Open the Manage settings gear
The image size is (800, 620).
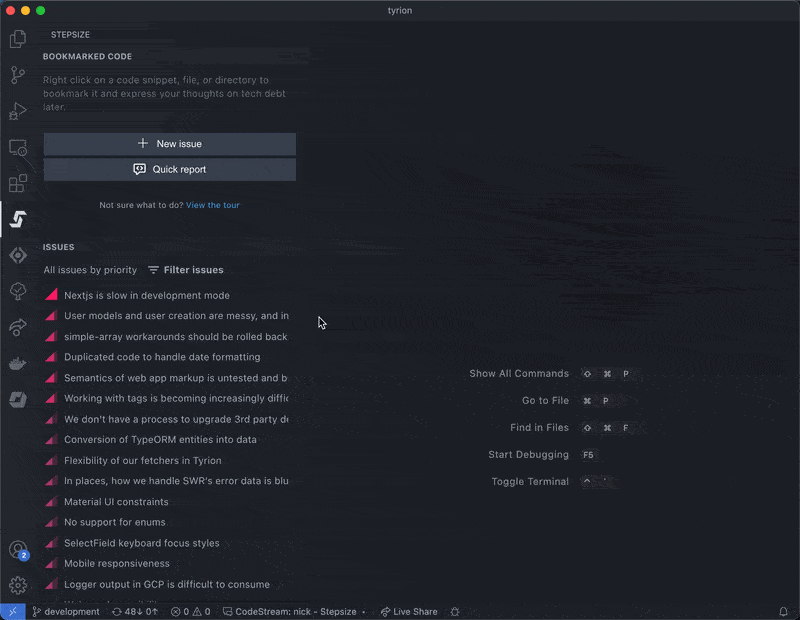tap(18, 586)
